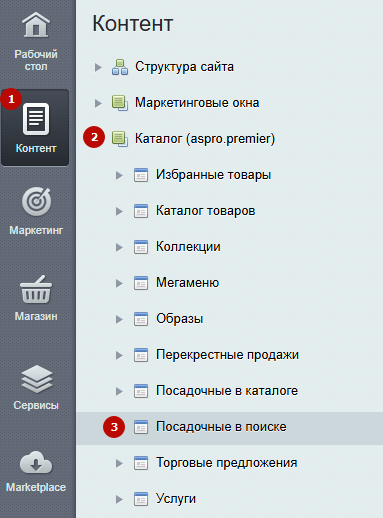Select Коллекции in the tree
The image size is (383, 518).
tap(188, 247)
